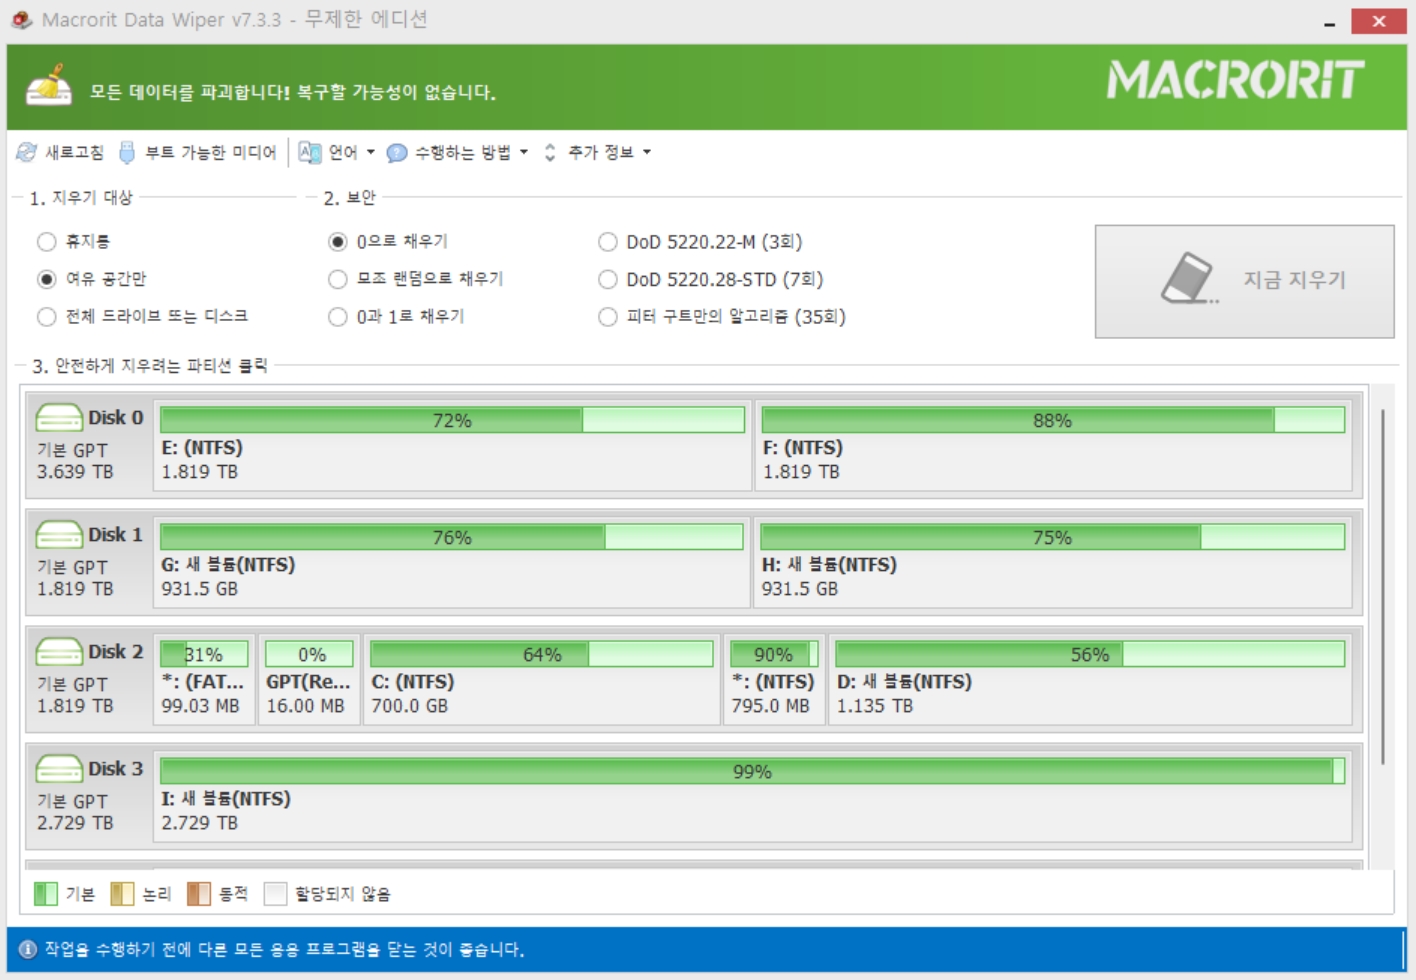Click the 3.639 TB size under Disk 0

point(75,471)
